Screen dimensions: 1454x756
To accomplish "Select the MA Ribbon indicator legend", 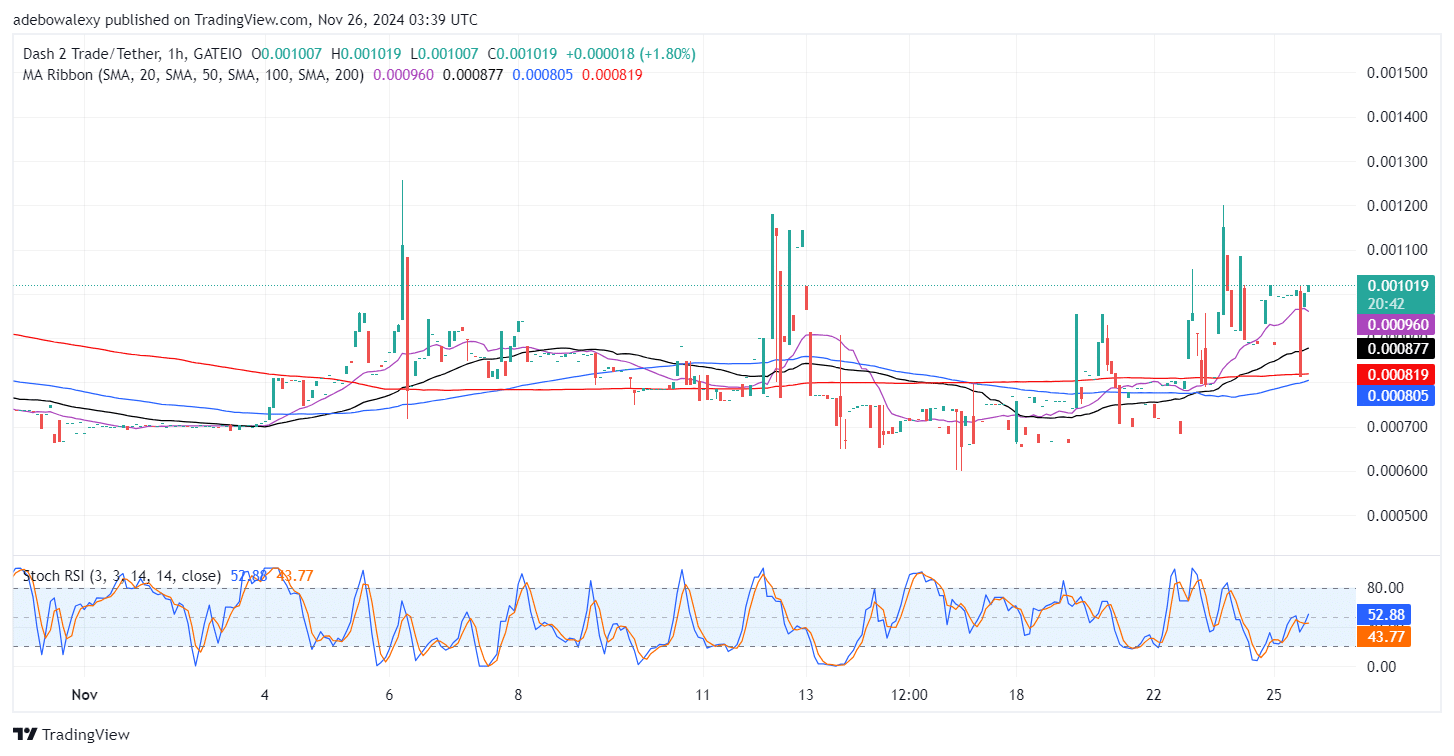I will [194, 74].
